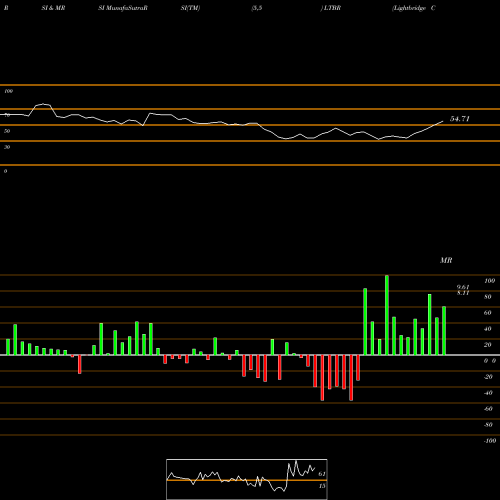500x500 pixels.
Task: Click the MR axis label -20
Action: tap(488, 377)
